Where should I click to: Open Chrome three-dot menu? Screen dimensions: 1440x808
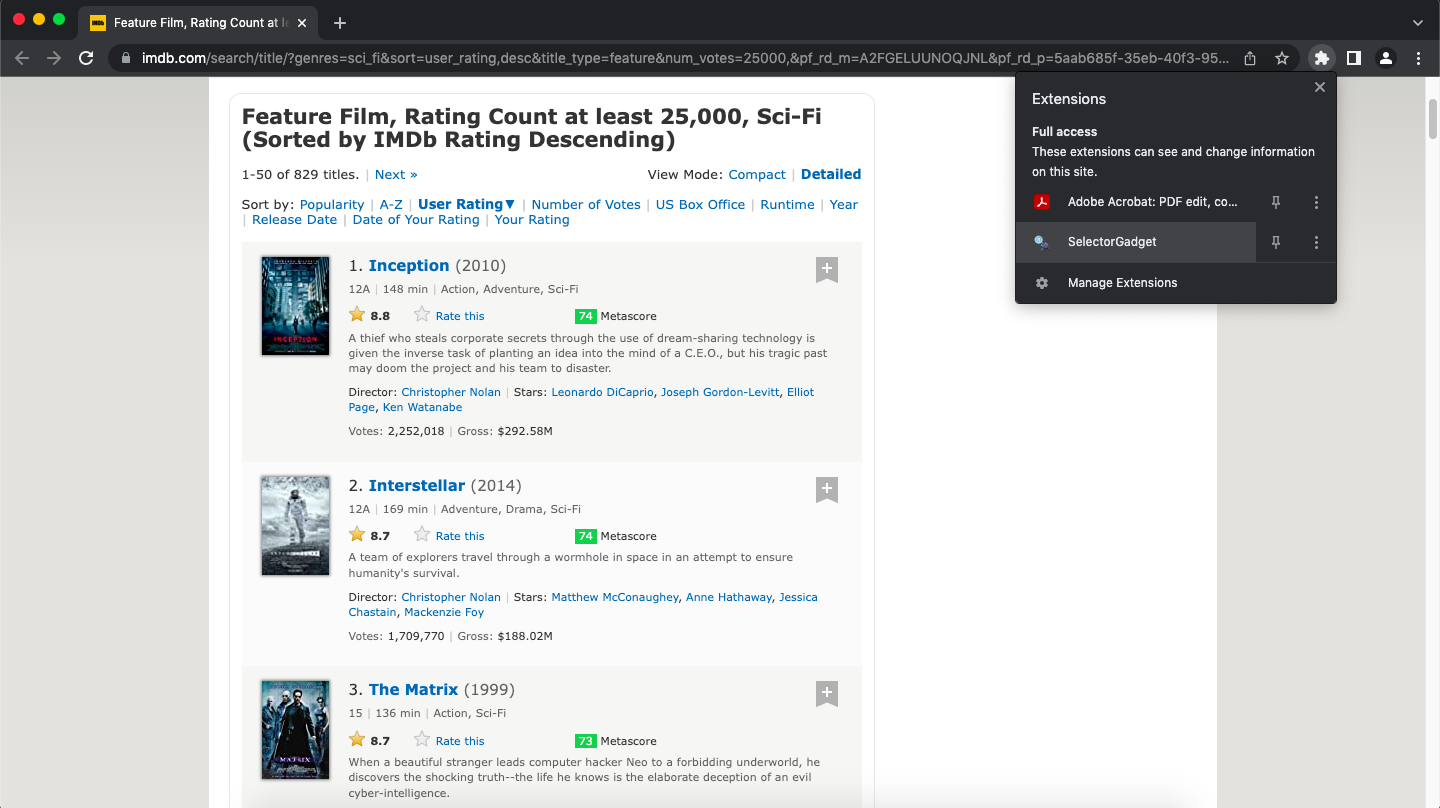(1418, 58)
